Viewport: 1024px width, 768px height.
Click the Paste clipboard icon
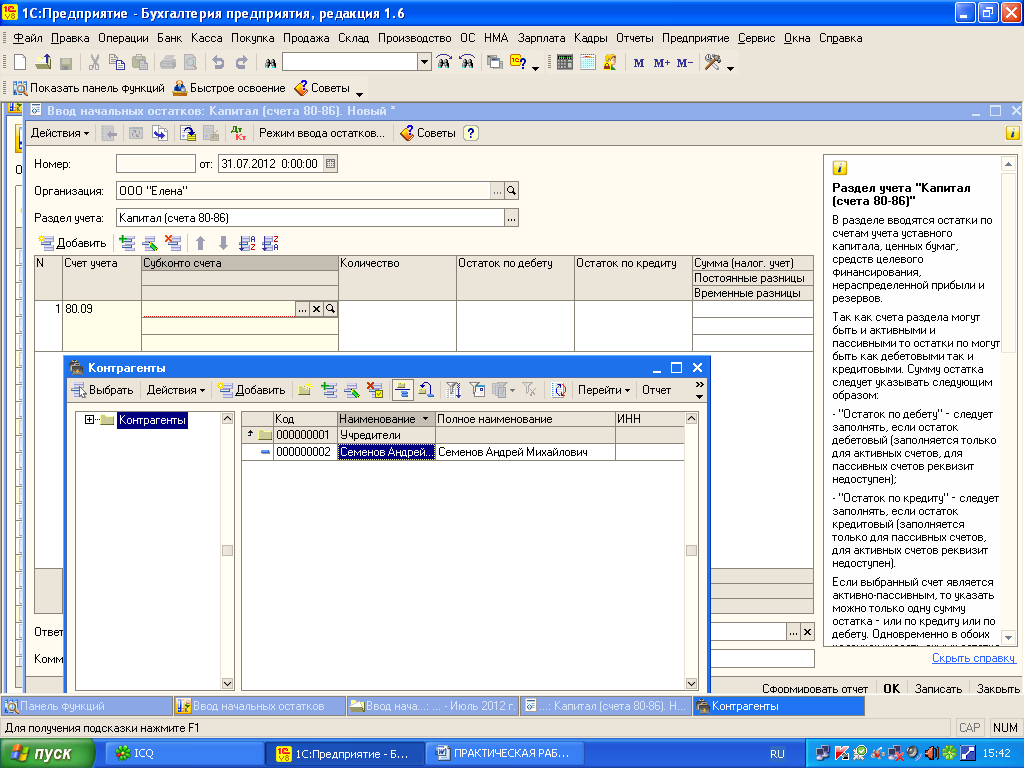coord(140,63)
